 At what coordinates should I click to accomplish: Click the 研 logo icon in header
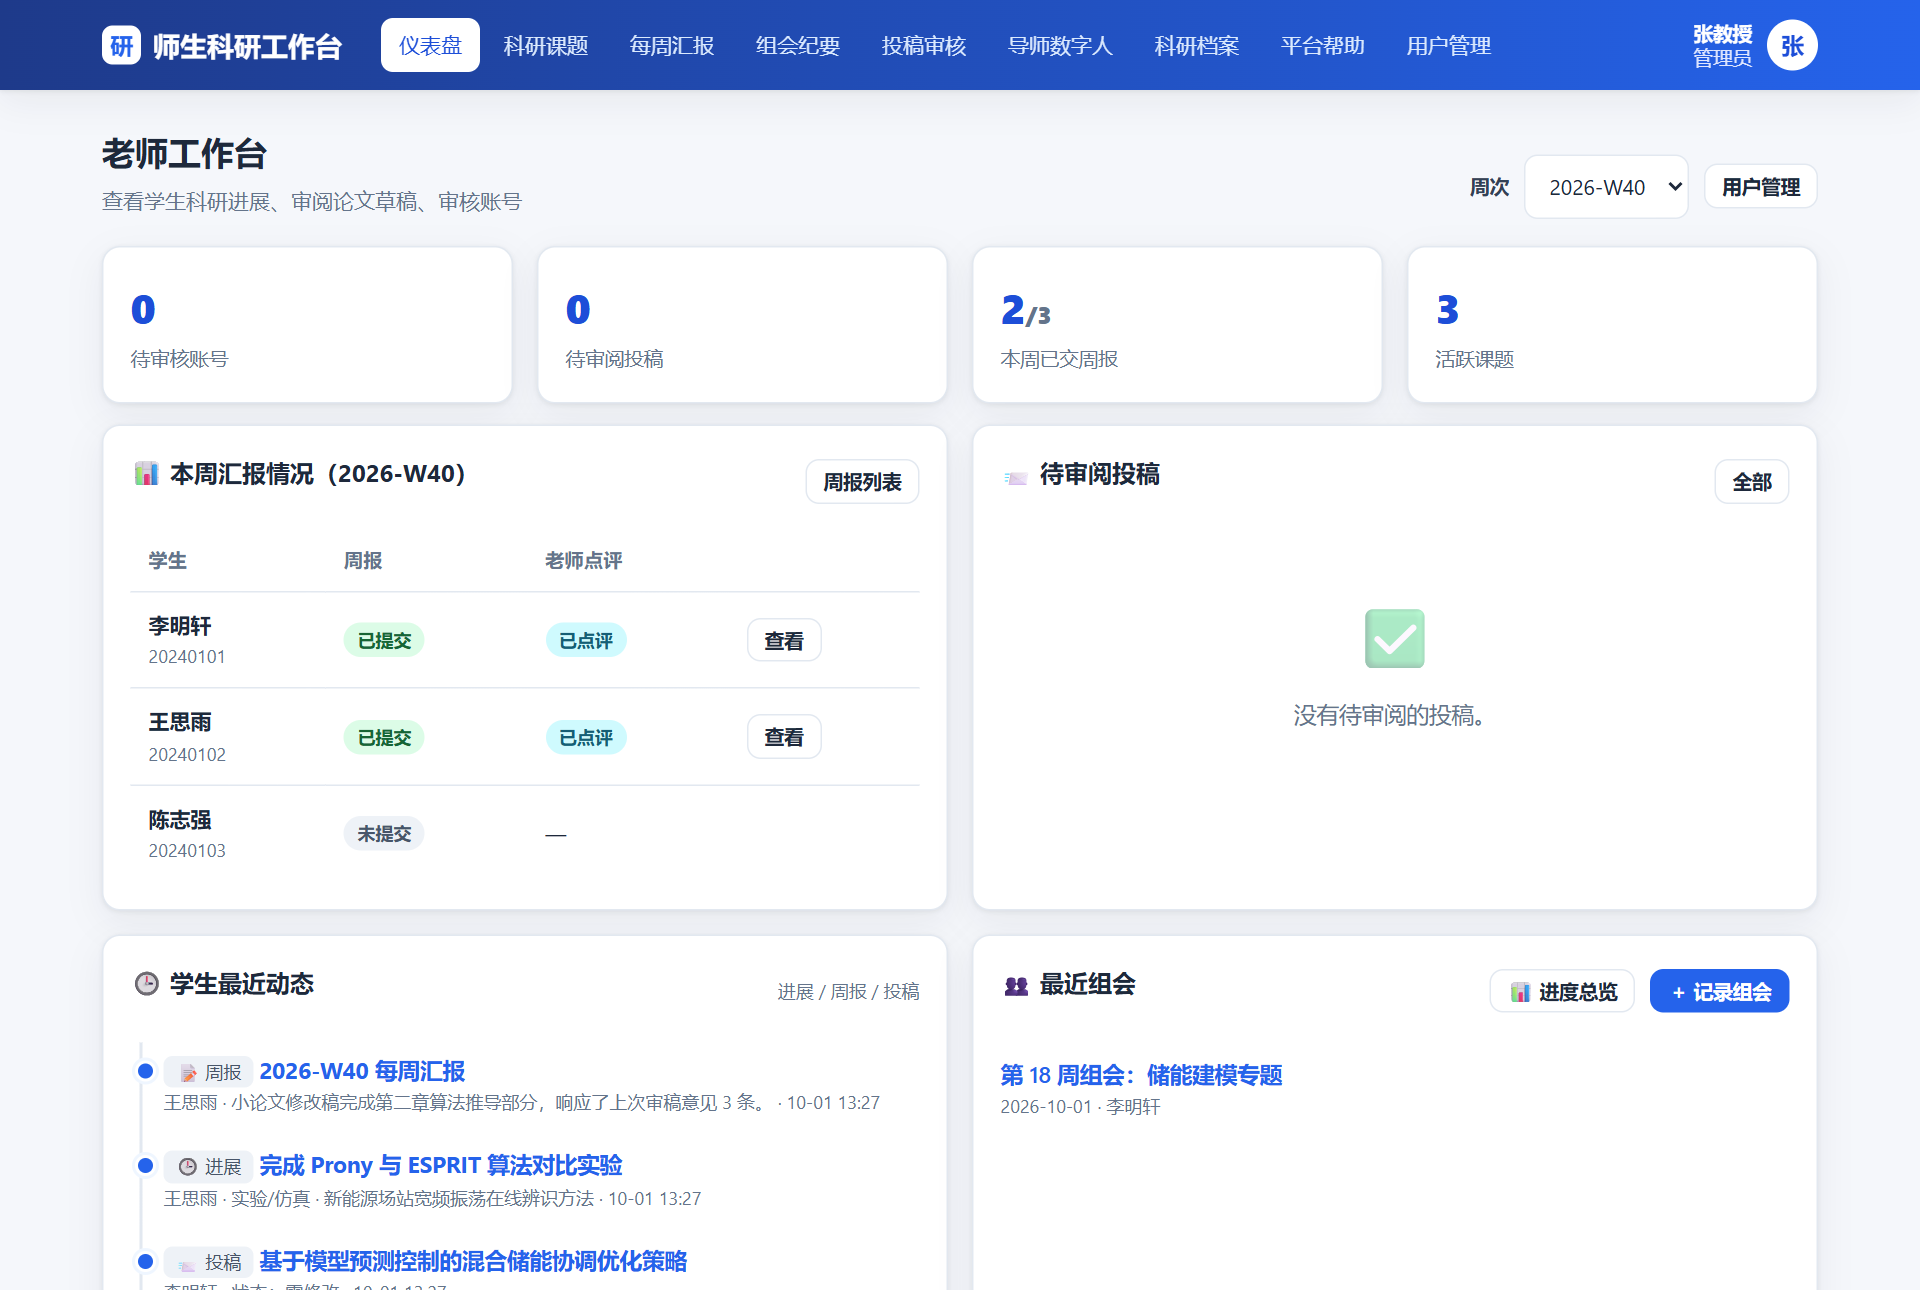(121, 45)
